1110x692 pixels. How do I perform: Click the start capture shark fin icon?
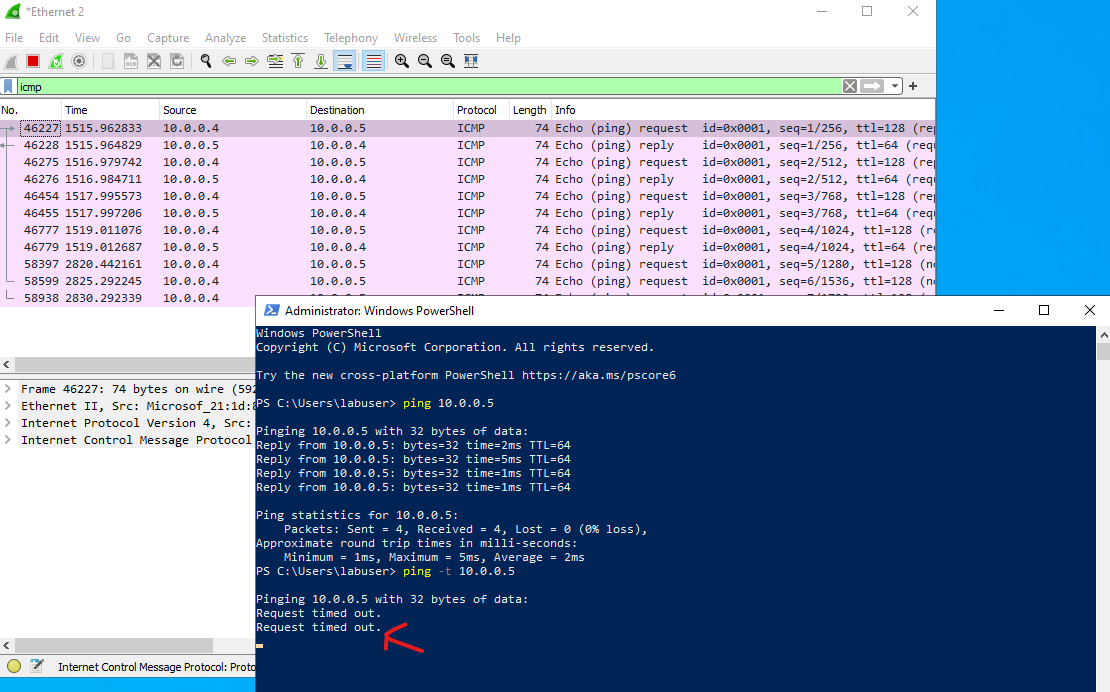[11, 62]
